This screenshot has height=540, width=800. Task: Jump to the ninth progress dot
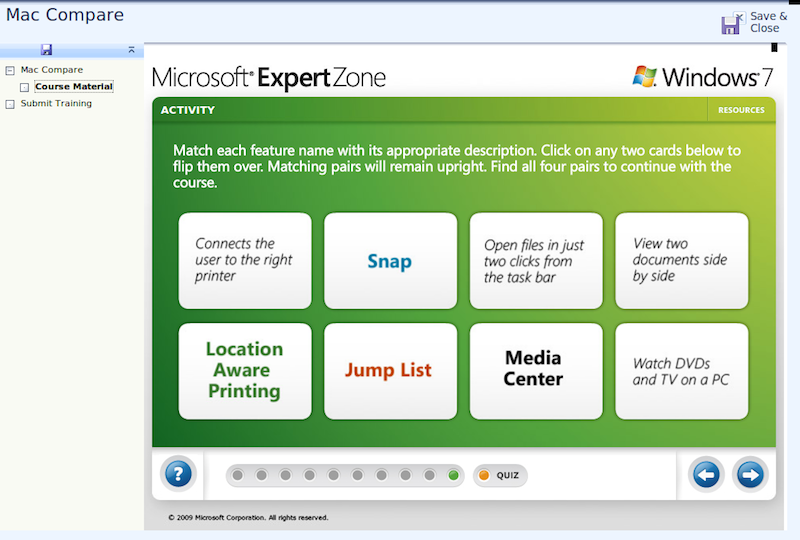429,475
